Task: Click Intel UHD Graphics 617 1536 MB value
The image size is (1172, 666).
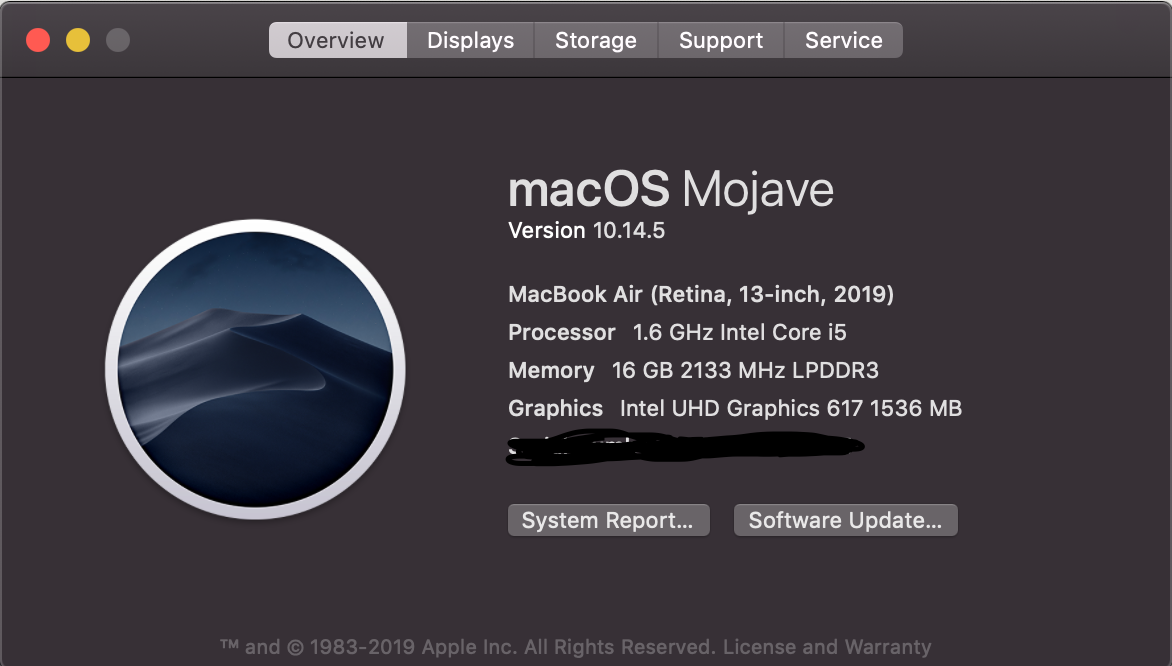Action: point(791,409)
